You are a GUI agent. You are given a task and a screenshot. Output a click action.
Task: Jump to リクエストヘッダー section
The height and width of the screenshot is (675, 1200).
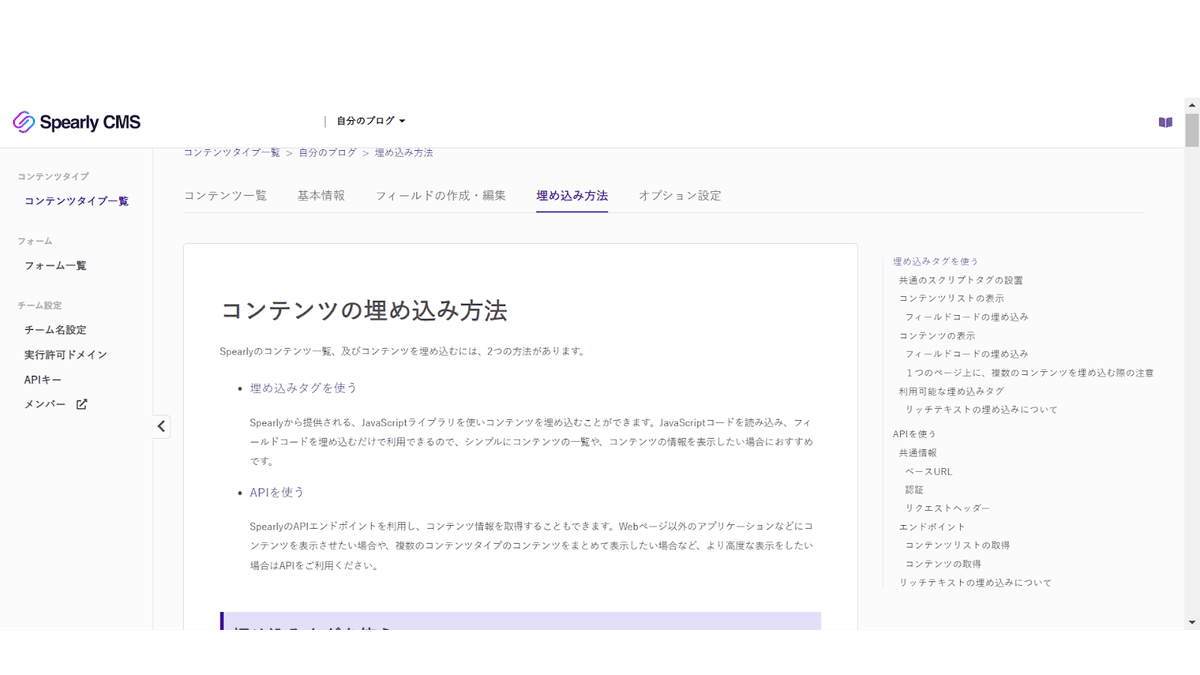click(948, 508)
